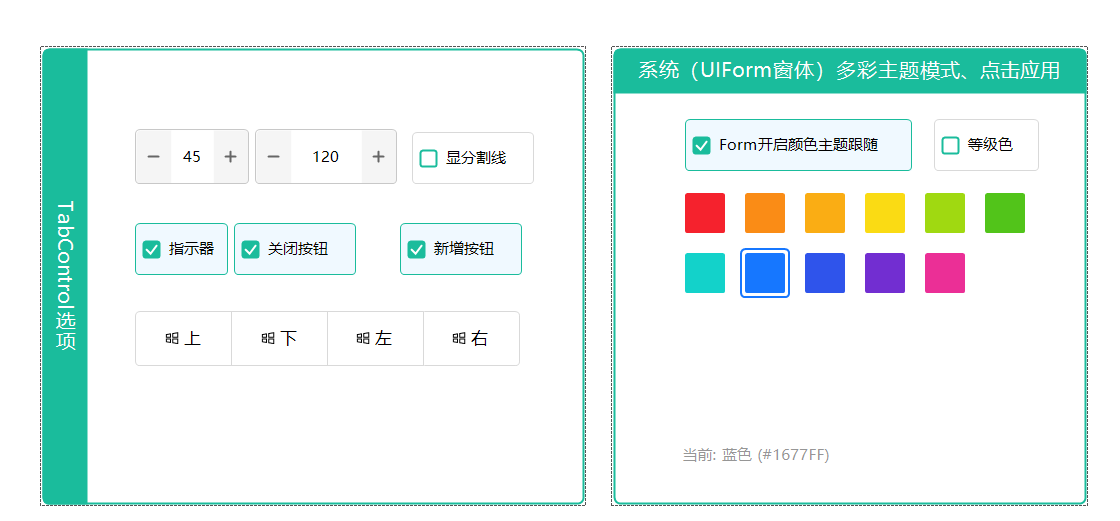Set tab position to 左

click(376, 339)
